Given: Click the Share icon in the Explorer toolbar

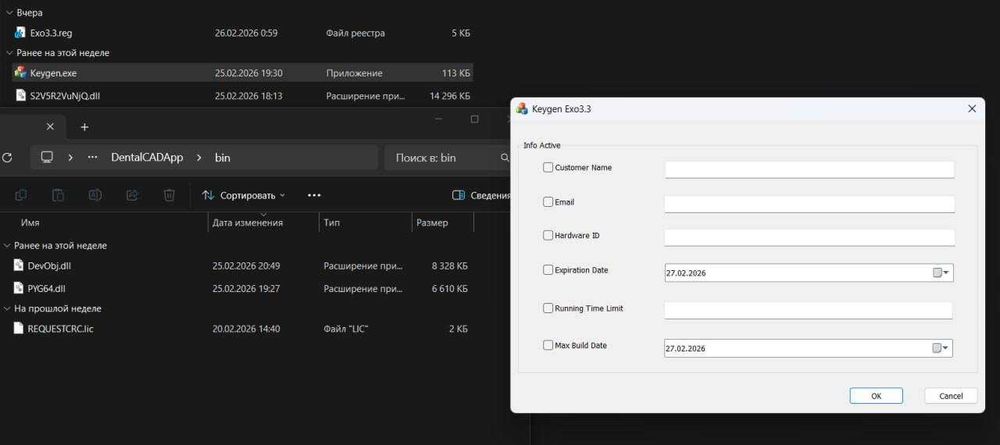Looking at the screenshot, I should tap(132, 195).
